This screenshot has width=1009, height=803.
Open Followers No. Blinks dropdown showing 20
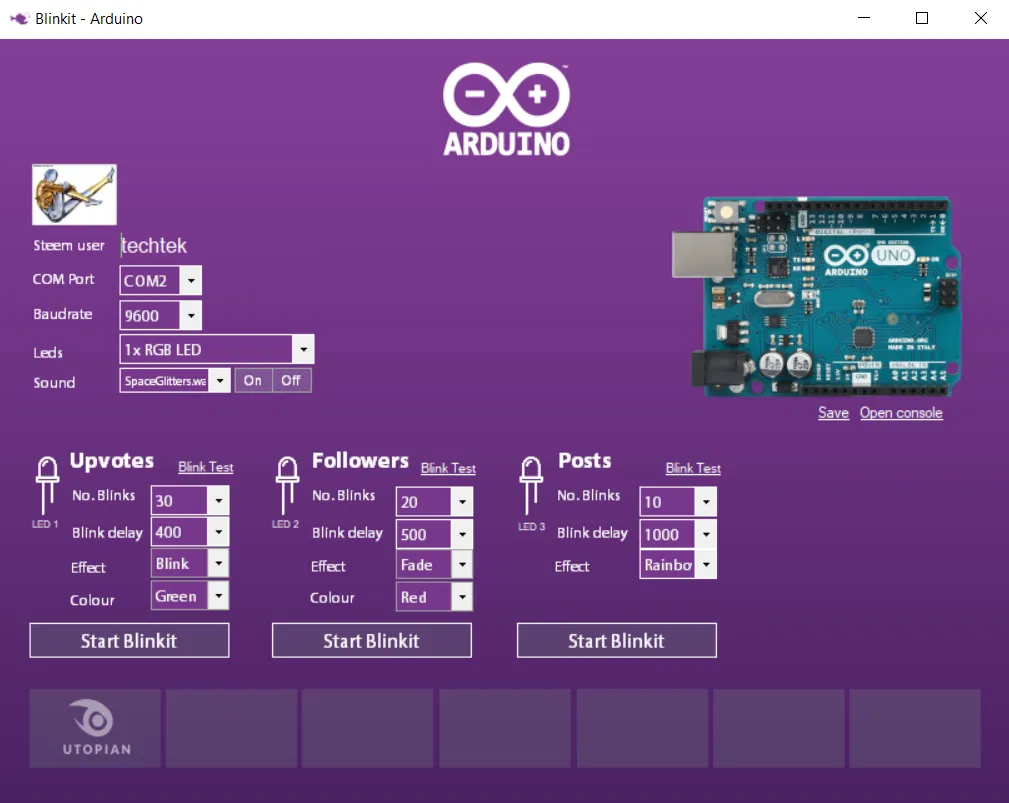(434, 502)
